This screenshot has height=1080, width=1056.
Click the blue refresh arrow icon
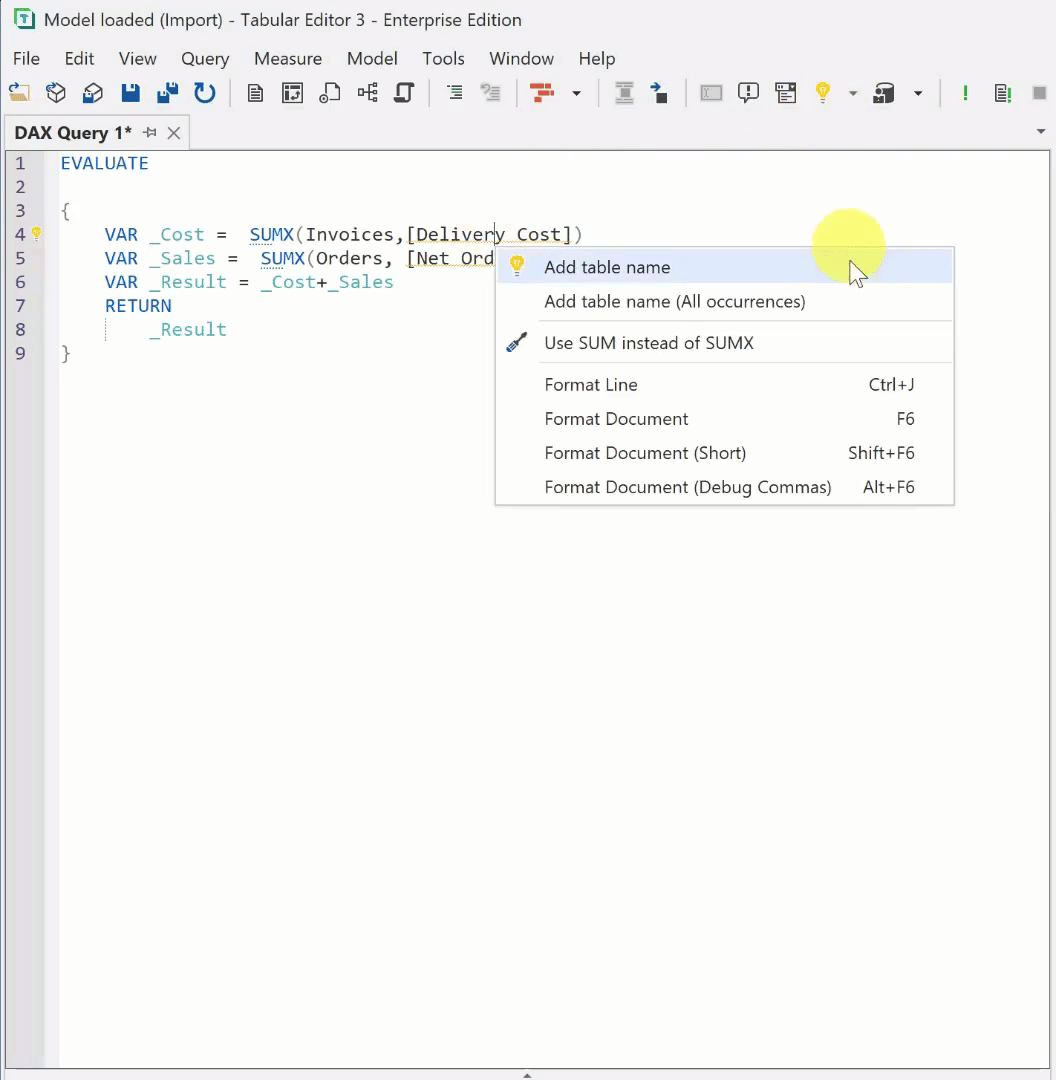coord(205,92)
